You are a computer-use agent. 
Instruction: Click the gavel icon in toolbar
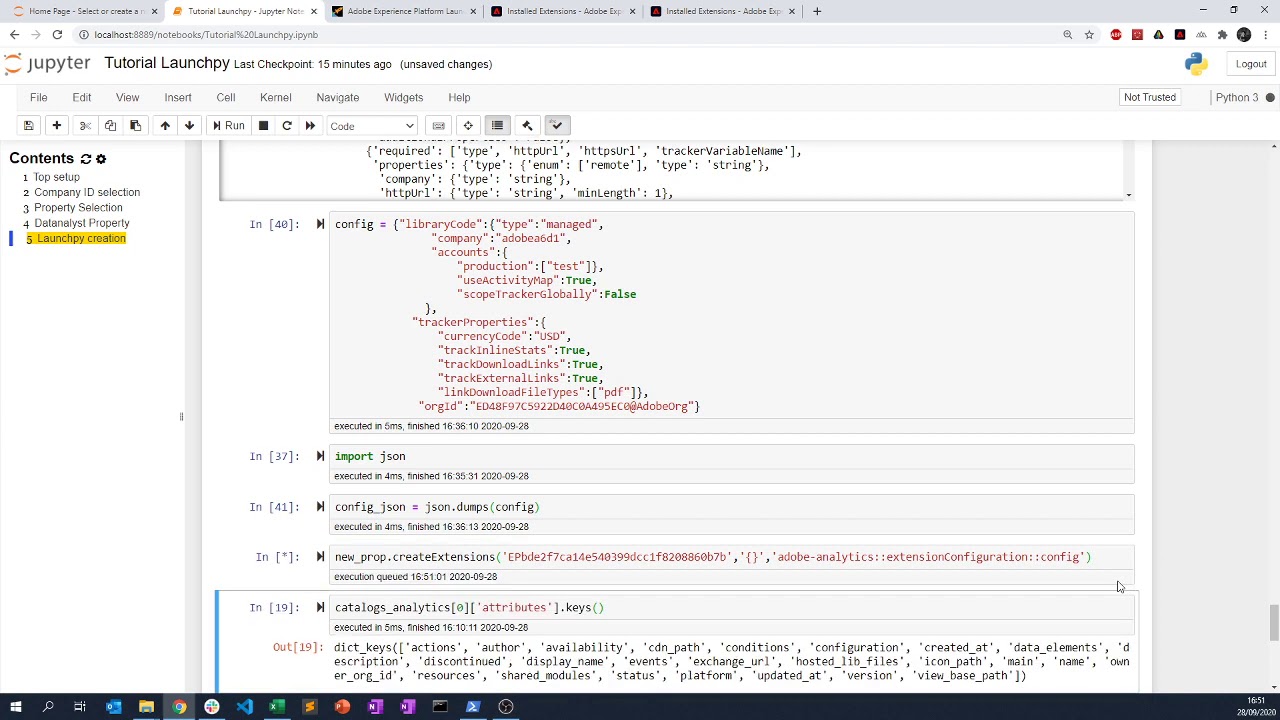point(527,126)
